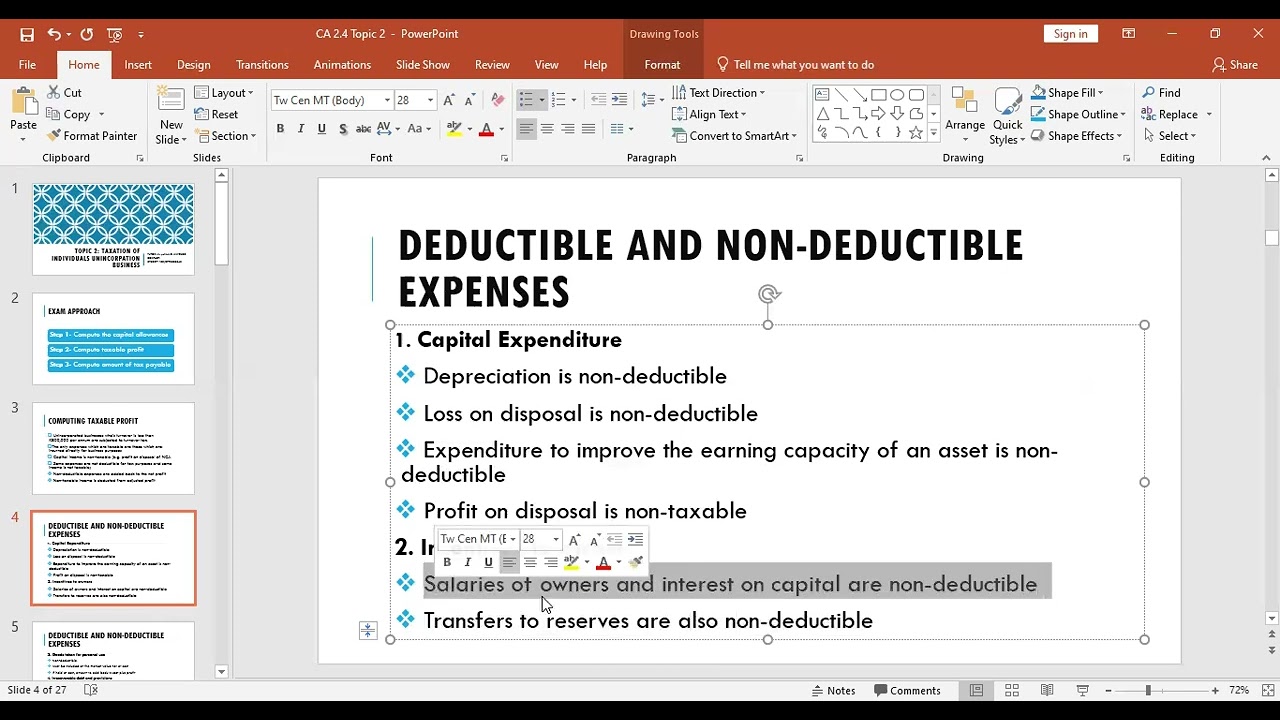1280x720 pixels.
Task: Center text in ribbon Paragraph group
Action: point(547,129)
